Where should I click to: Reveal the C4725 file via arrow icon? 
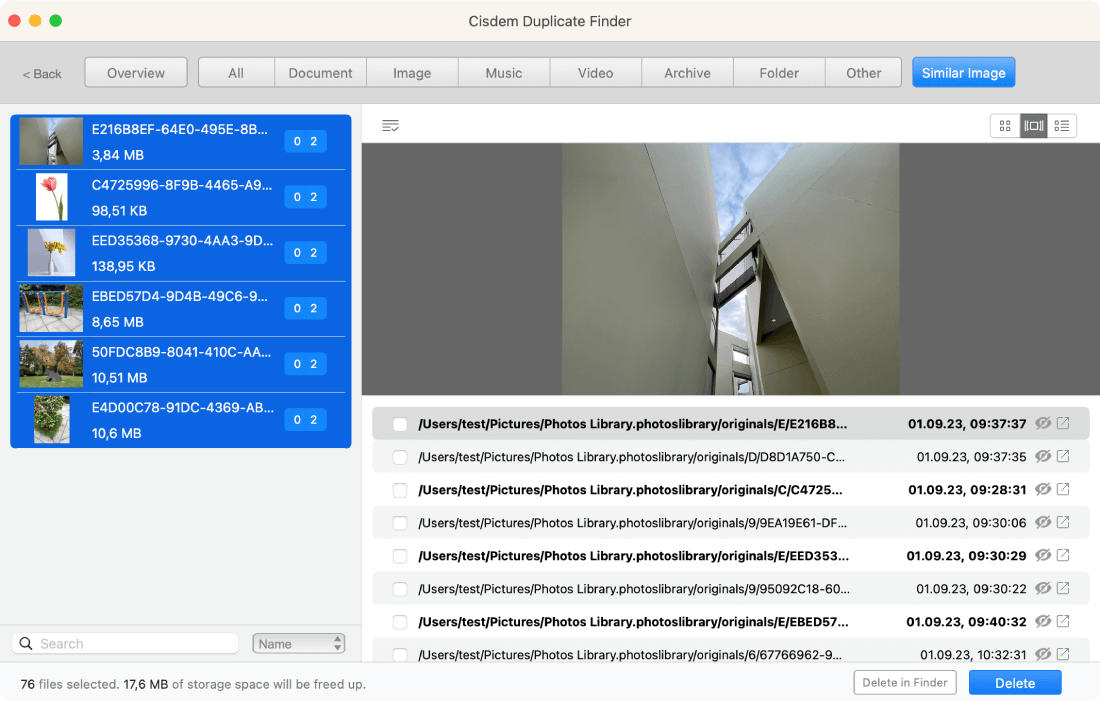[x=1063, y=490]
